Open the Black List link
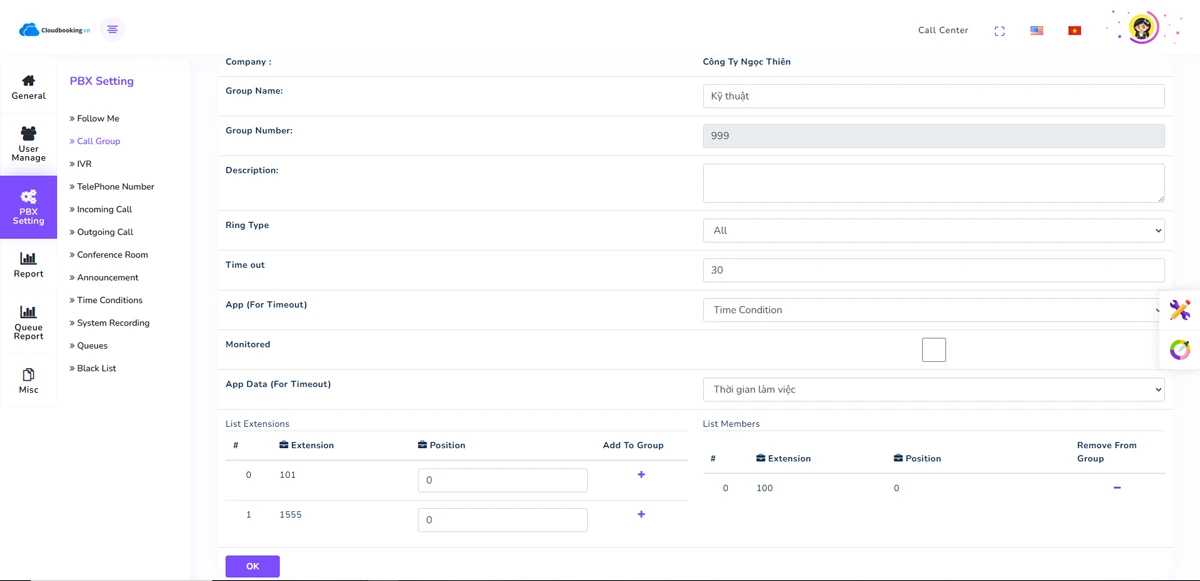 [96, 368]
